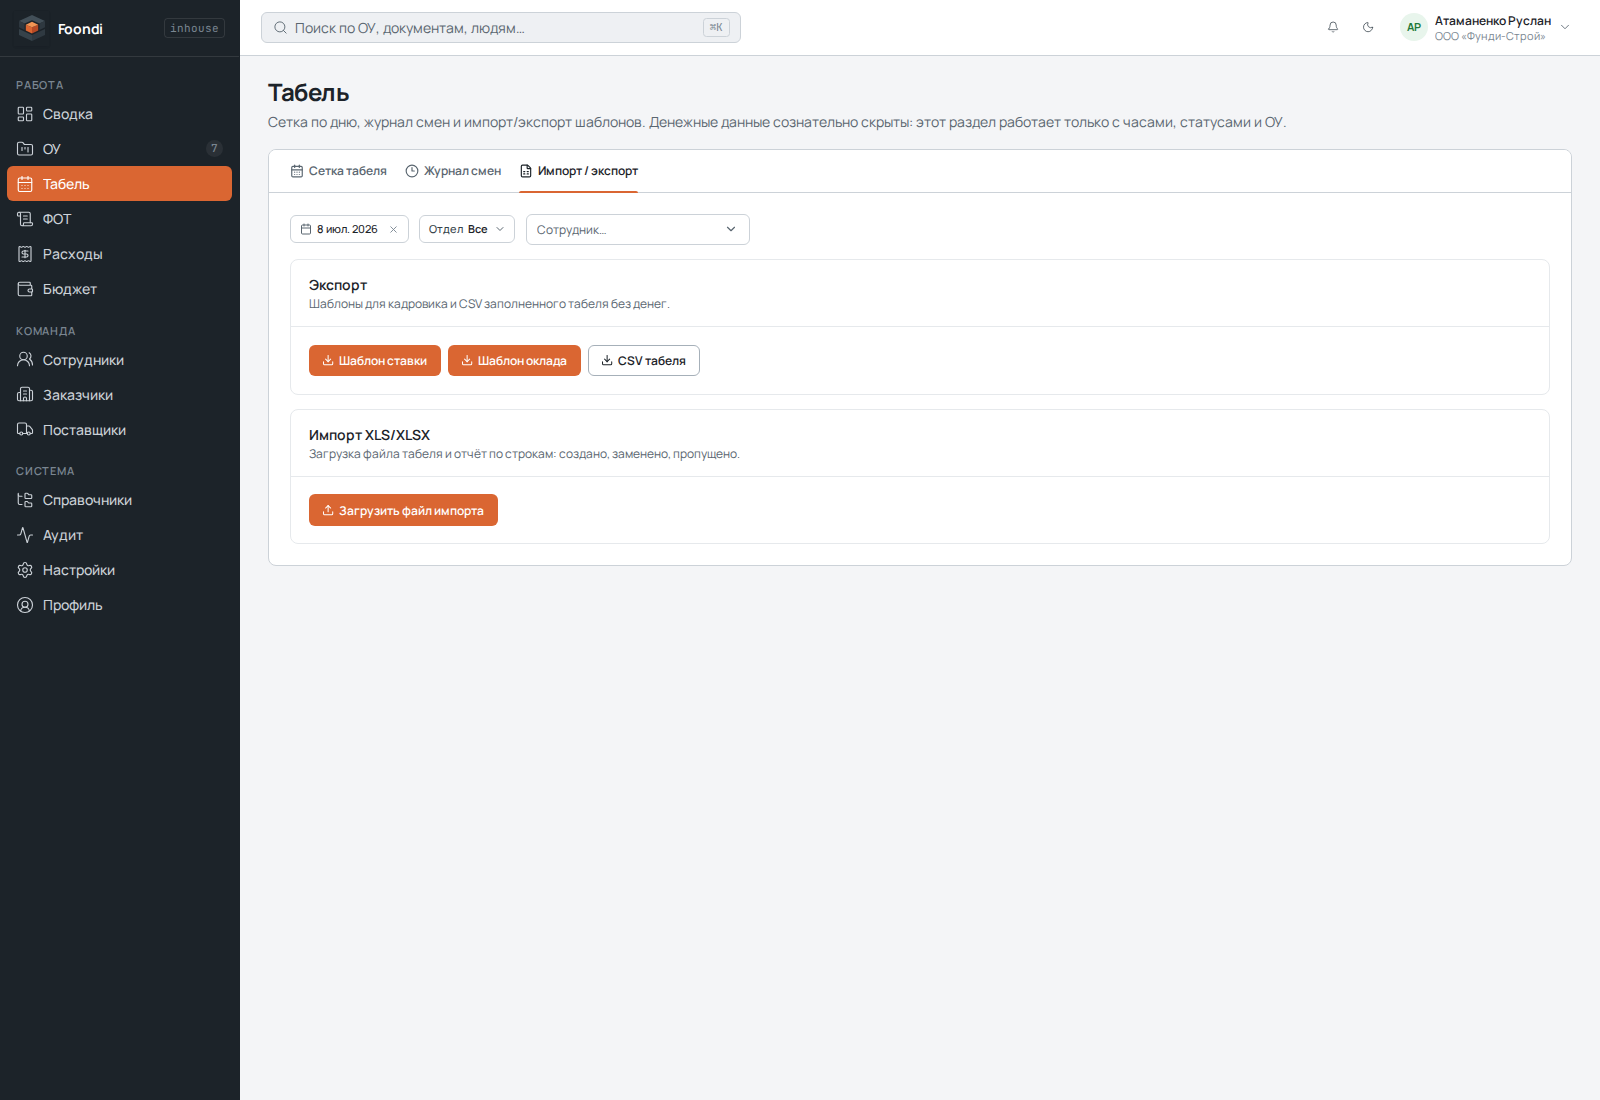1600x1100 pixels.
Task: Click Загрузить файл импорта
Action: click(x=403, y=510)
